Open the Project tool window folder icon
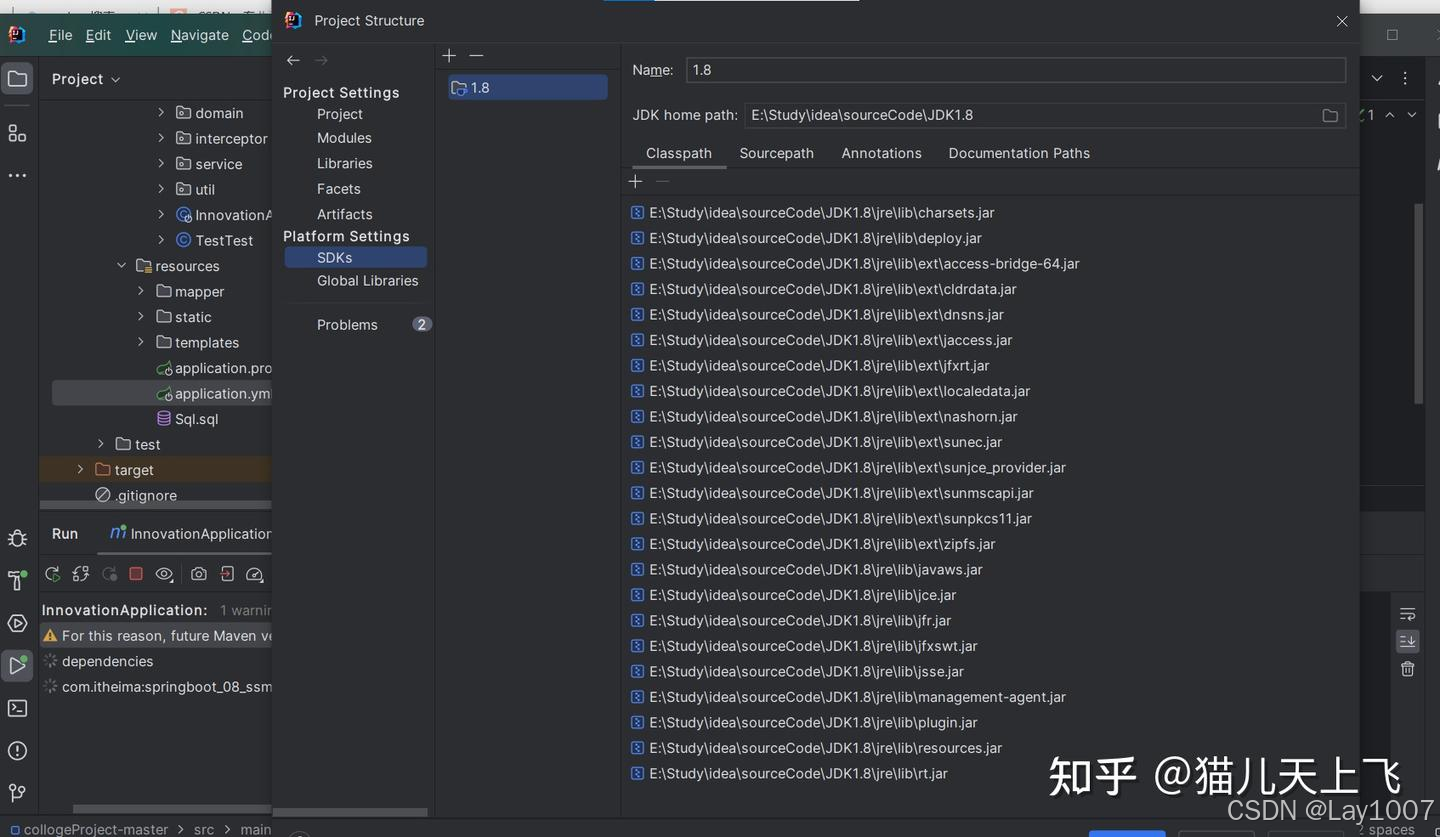1440x837 pixels. coord(17,78)
